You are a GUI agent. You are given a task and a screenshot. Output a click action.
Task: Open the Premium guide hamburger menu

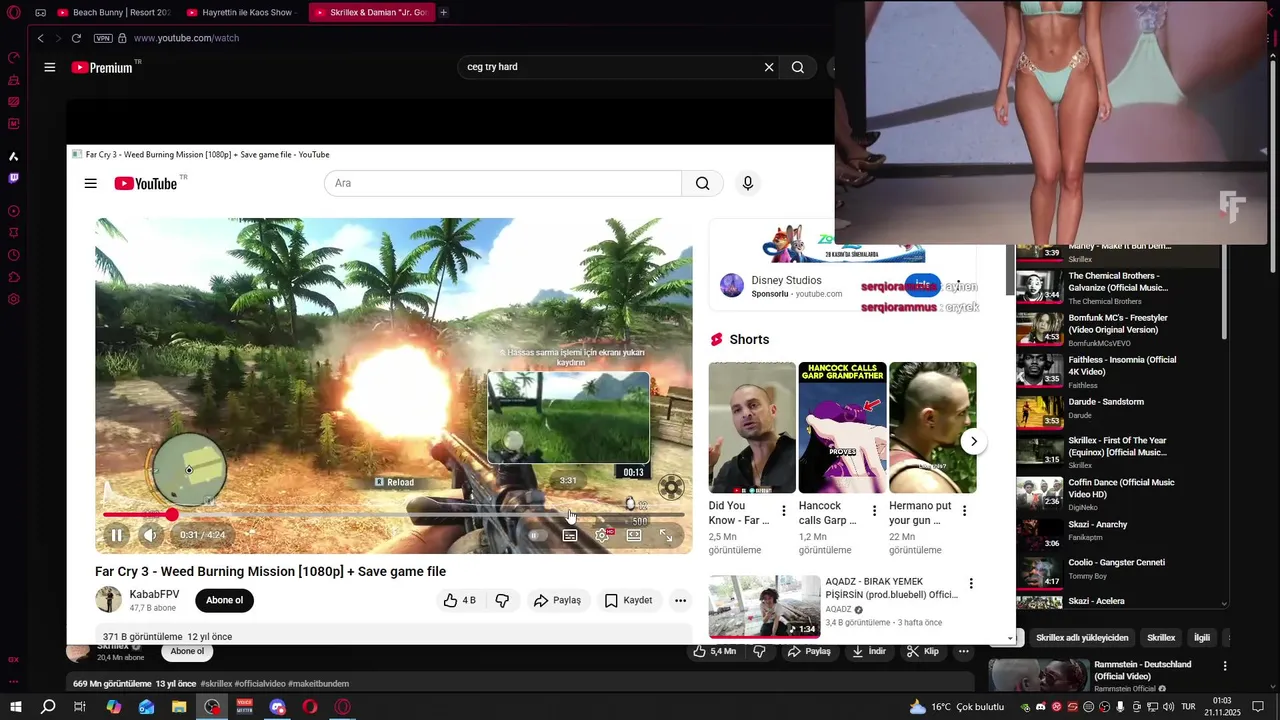coord(50,67)
